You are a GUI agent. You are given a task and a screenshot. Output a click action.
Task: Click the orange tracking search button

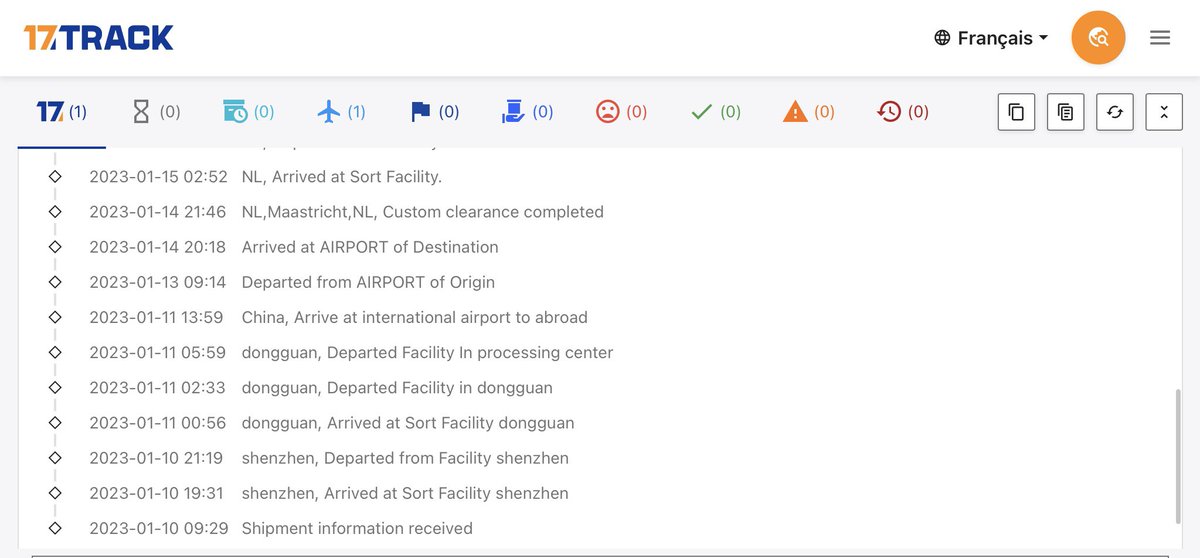(1098, 38)
